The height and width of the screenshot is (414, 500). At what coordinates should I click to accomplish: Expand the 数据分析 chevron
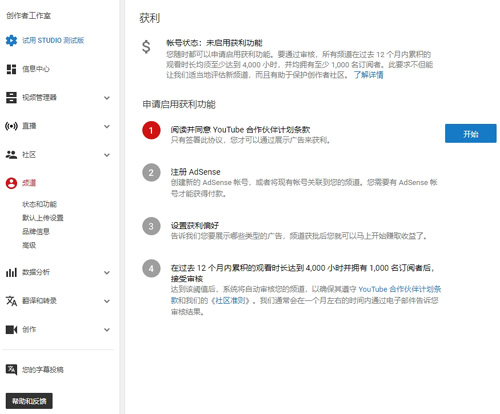107,273
